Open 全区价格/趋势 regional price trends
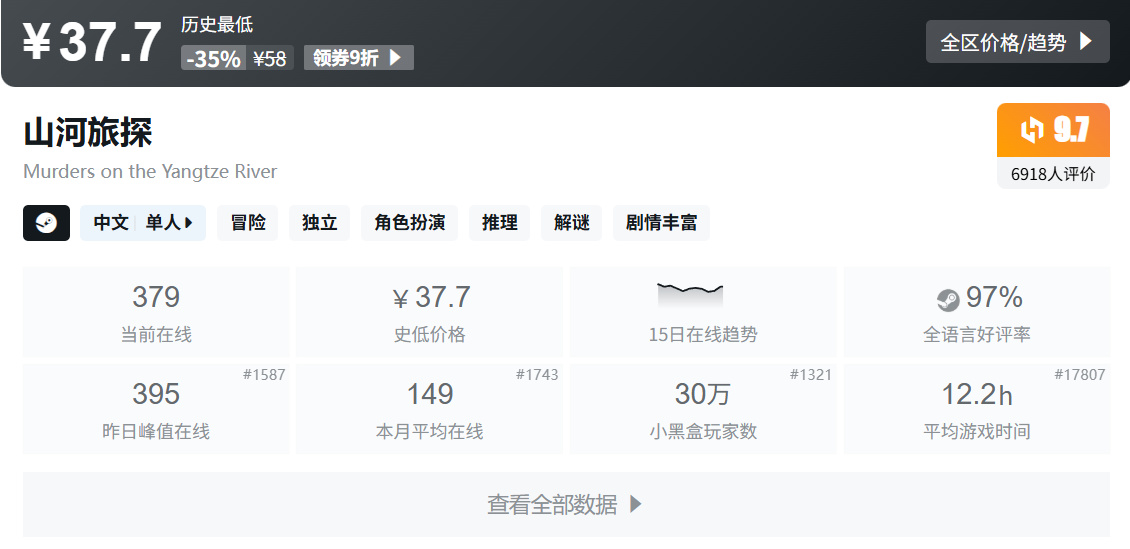 [1017, 42]
